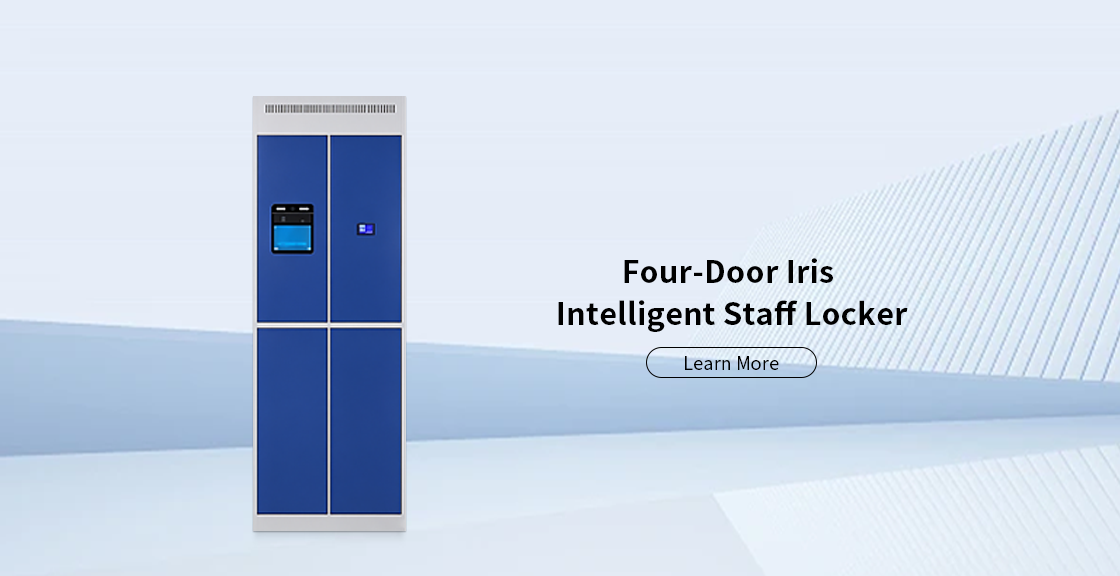Click the blue scanning screen of the iris module

[292, 237]
